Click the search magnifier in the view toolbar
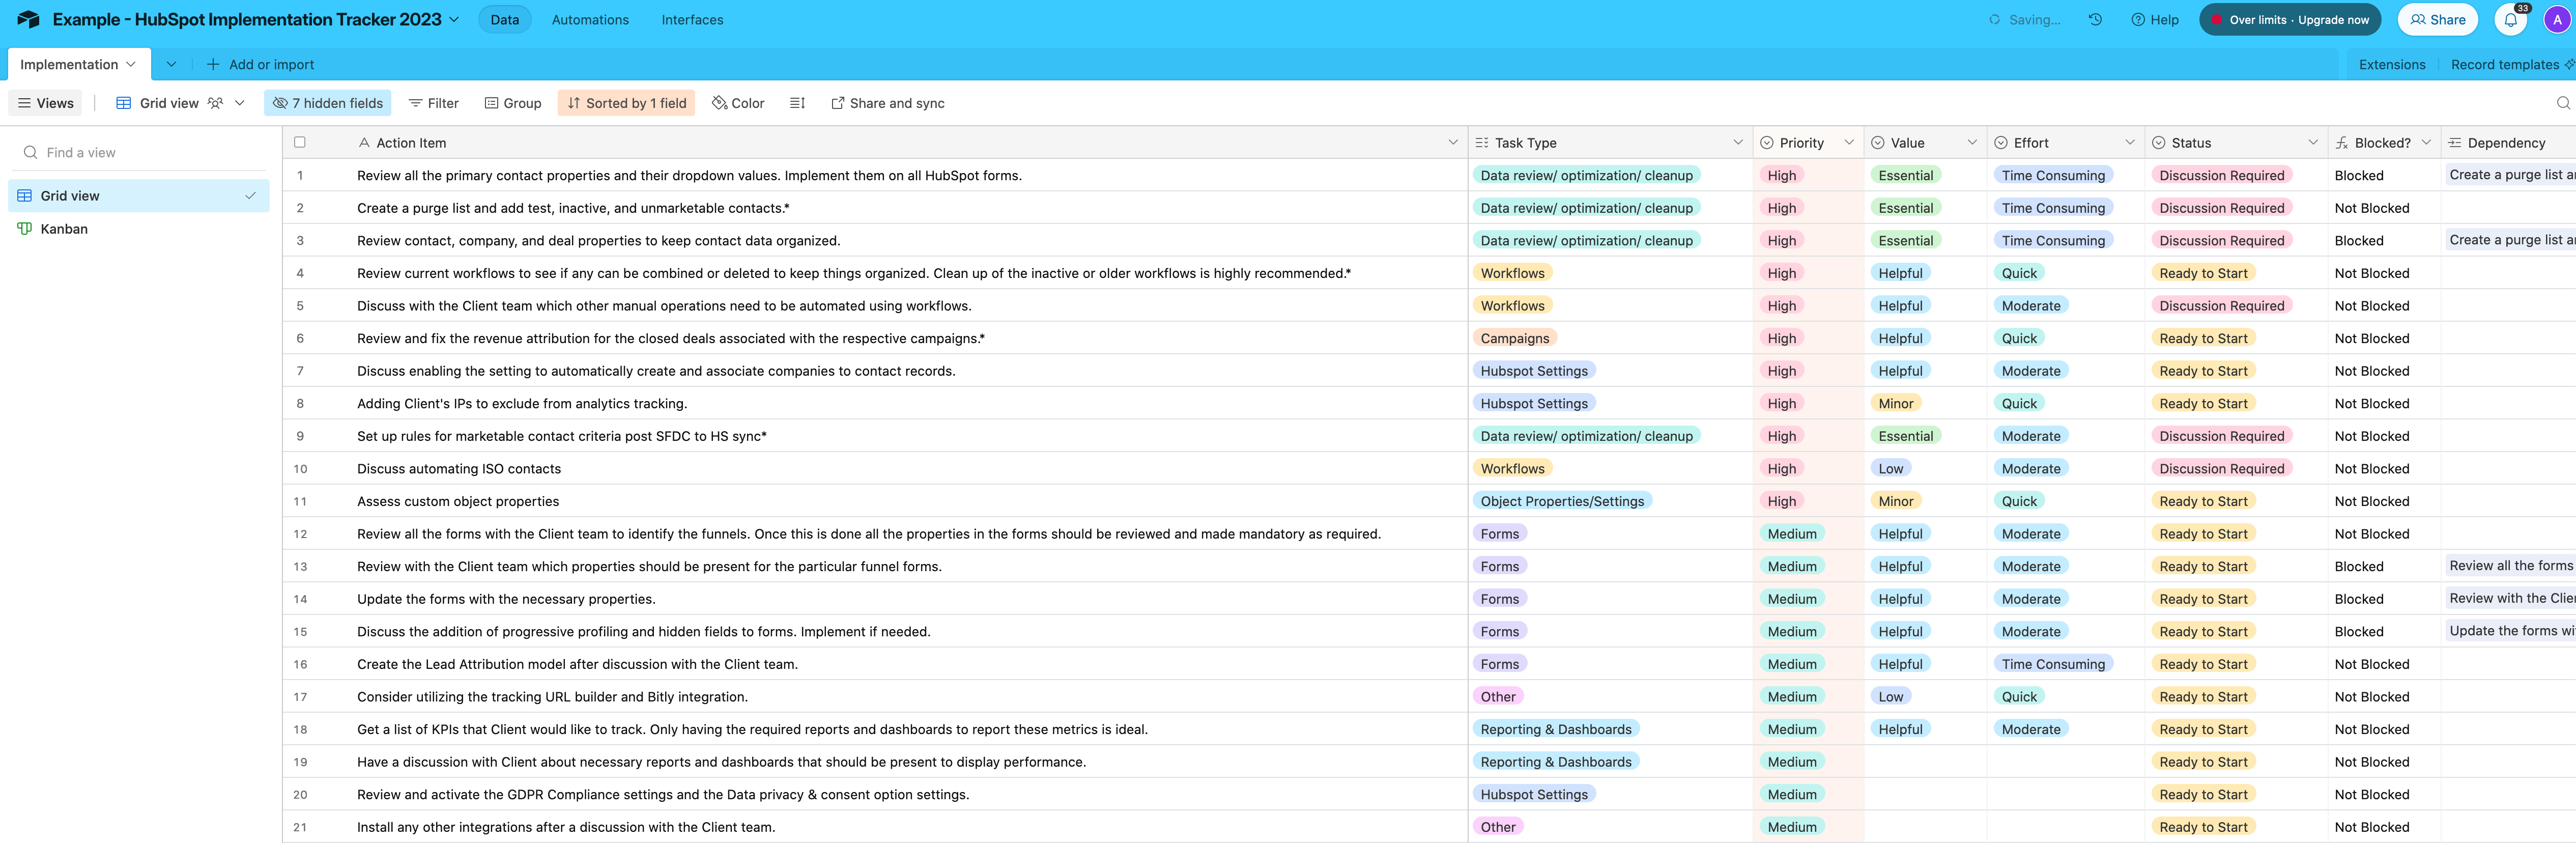2576x843 pixels. pyautogui.click(x=2562, y=103)
